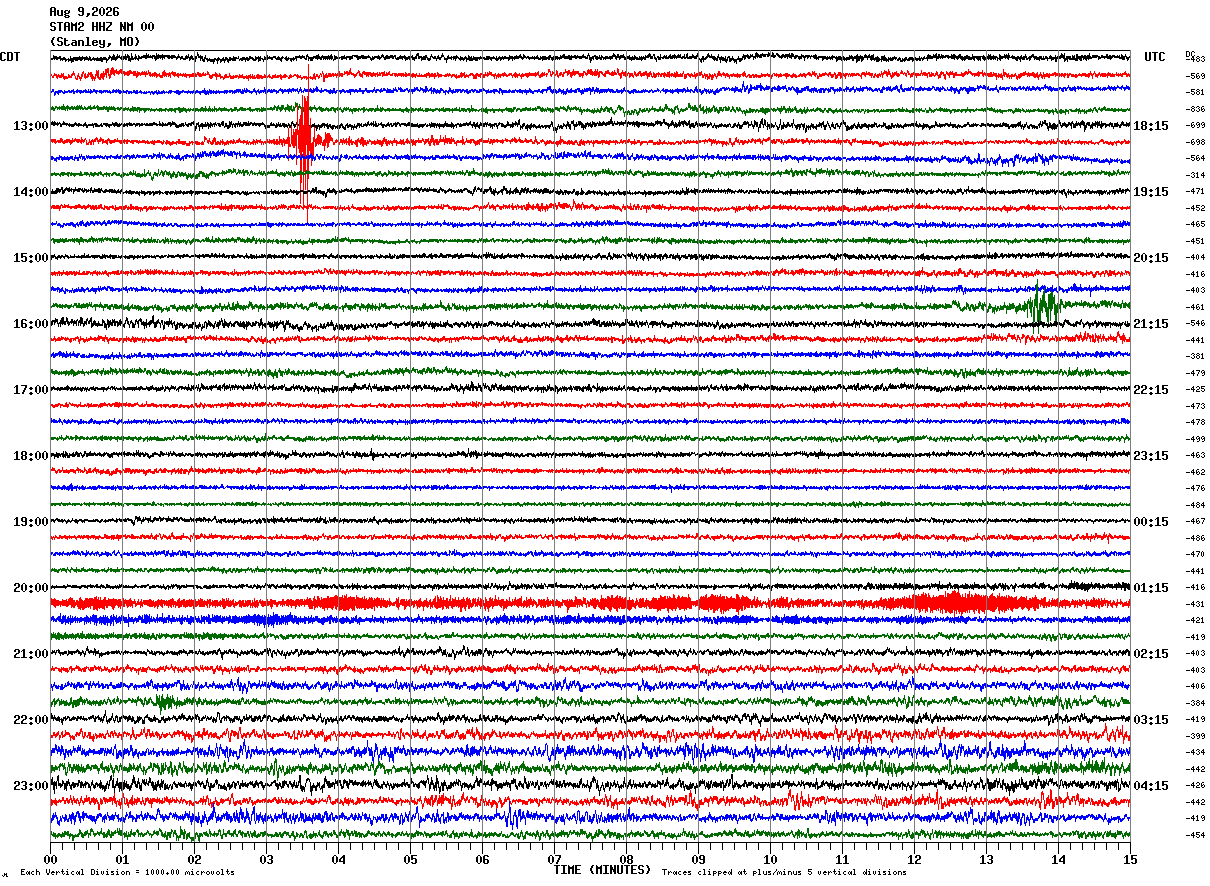Viewport: 1210px width, 886px height.
Task: Click the 18:00 CDT time label
Action: pos(31,456)
